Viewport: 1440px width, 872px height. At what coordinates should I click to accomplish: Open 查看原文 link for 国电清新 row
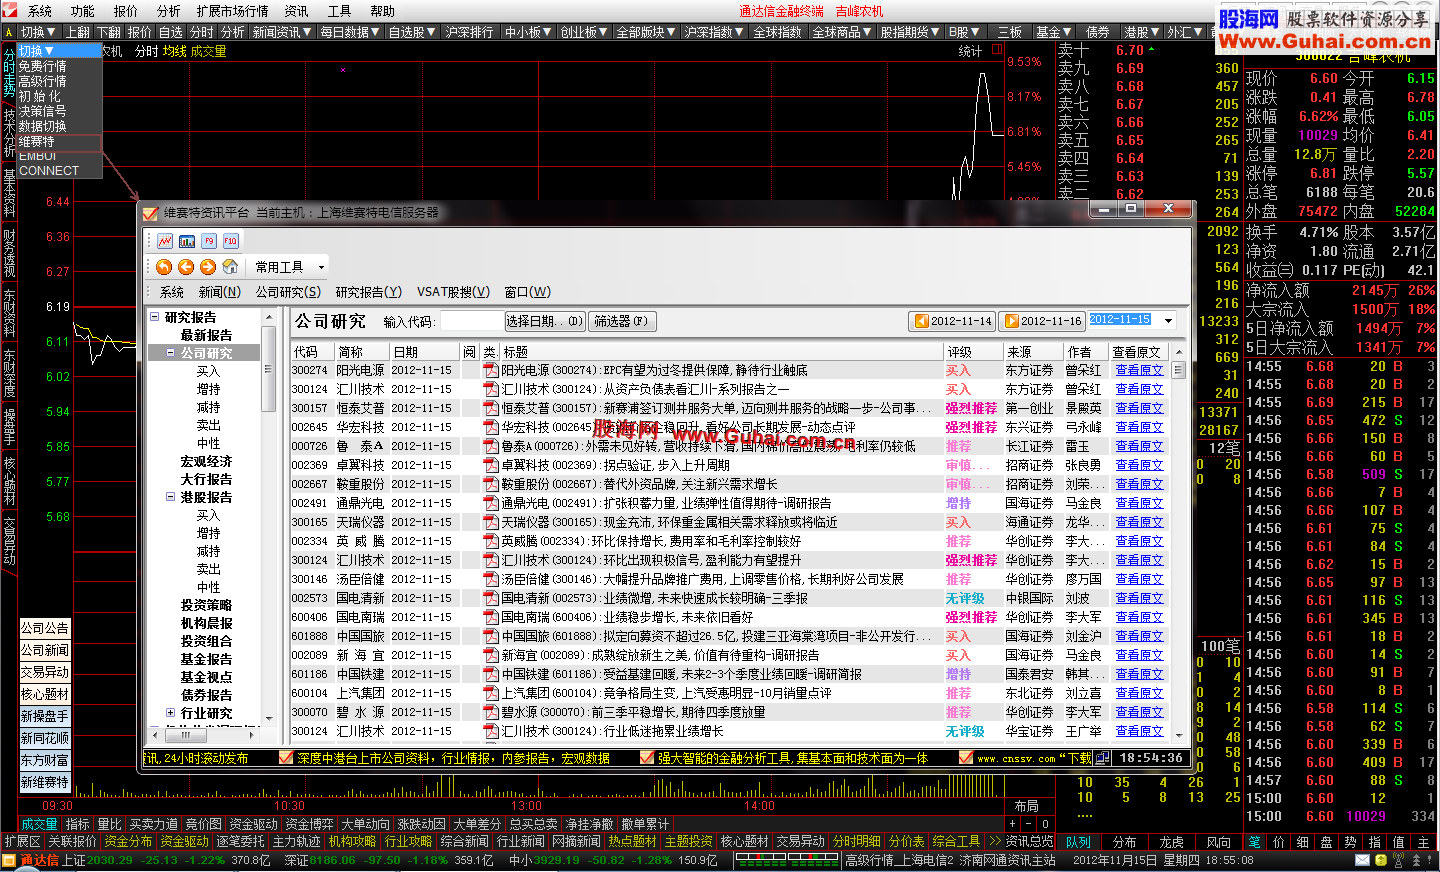click(1139, 598)
